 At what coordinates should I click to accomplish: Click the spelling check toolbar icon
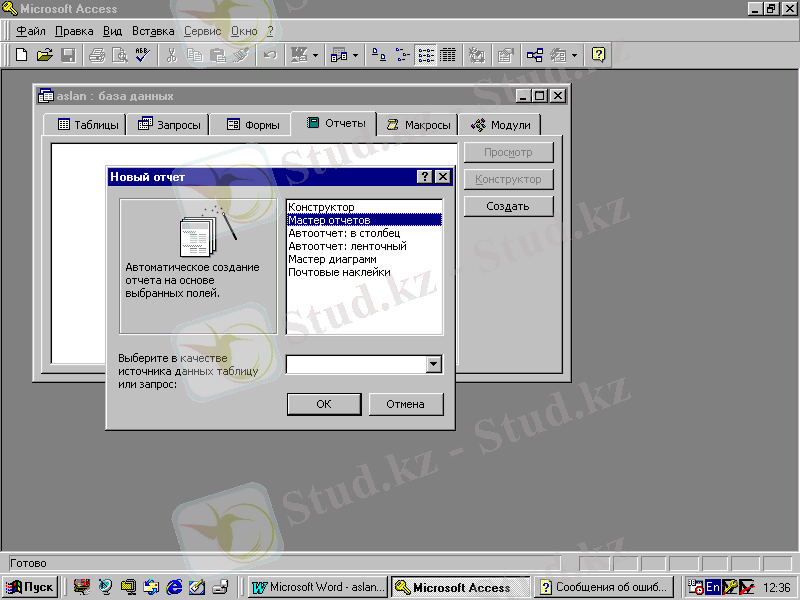[x=142, y=55]
